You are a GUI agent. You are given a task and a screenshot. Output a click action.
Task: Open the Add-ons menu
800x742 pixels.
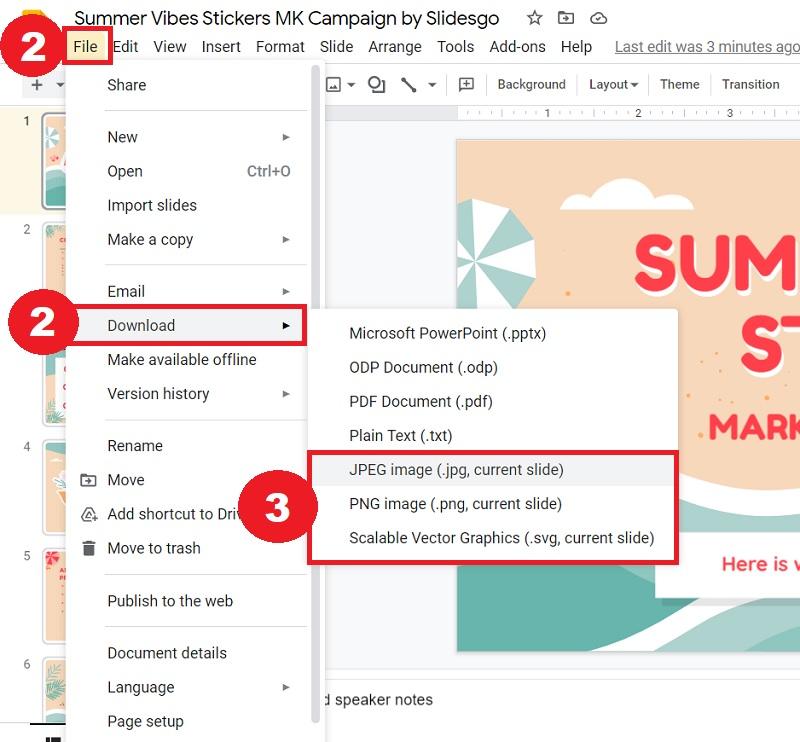point(517,46)
